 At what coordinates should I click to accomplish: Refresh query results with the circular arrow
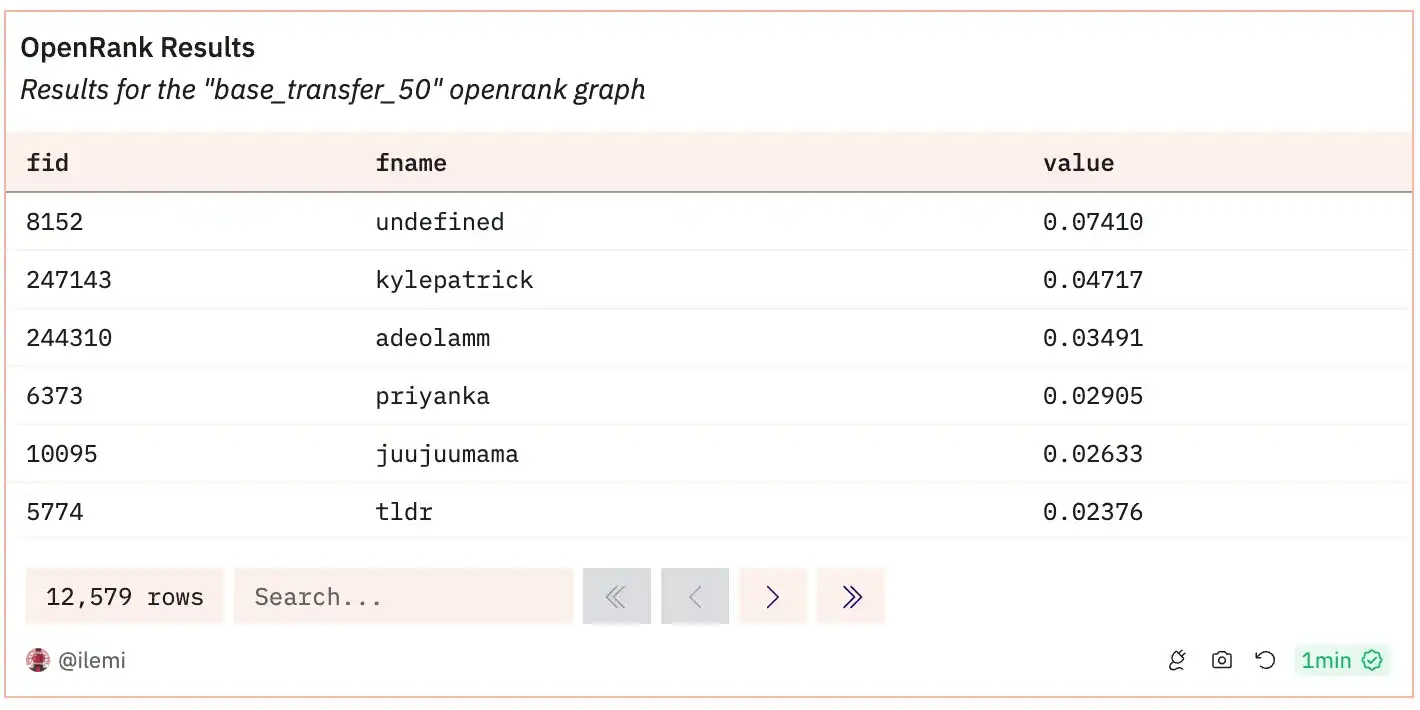(1265, 660)
